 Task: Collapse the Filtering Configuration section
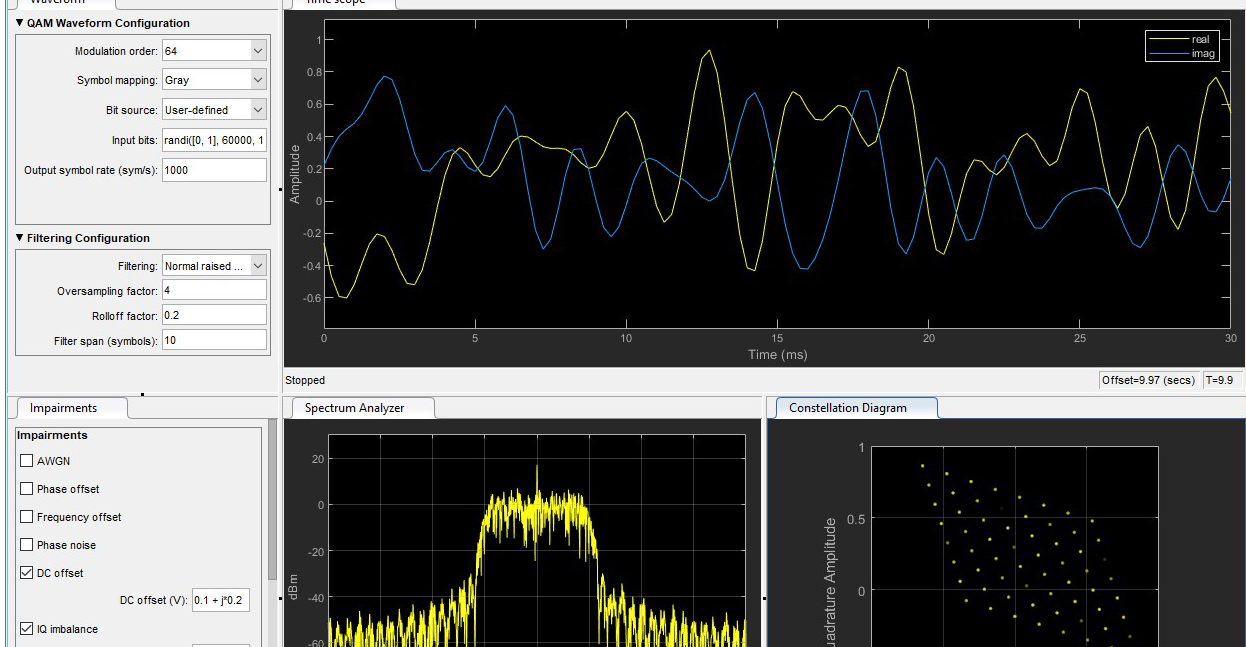[x=21, y=237]
